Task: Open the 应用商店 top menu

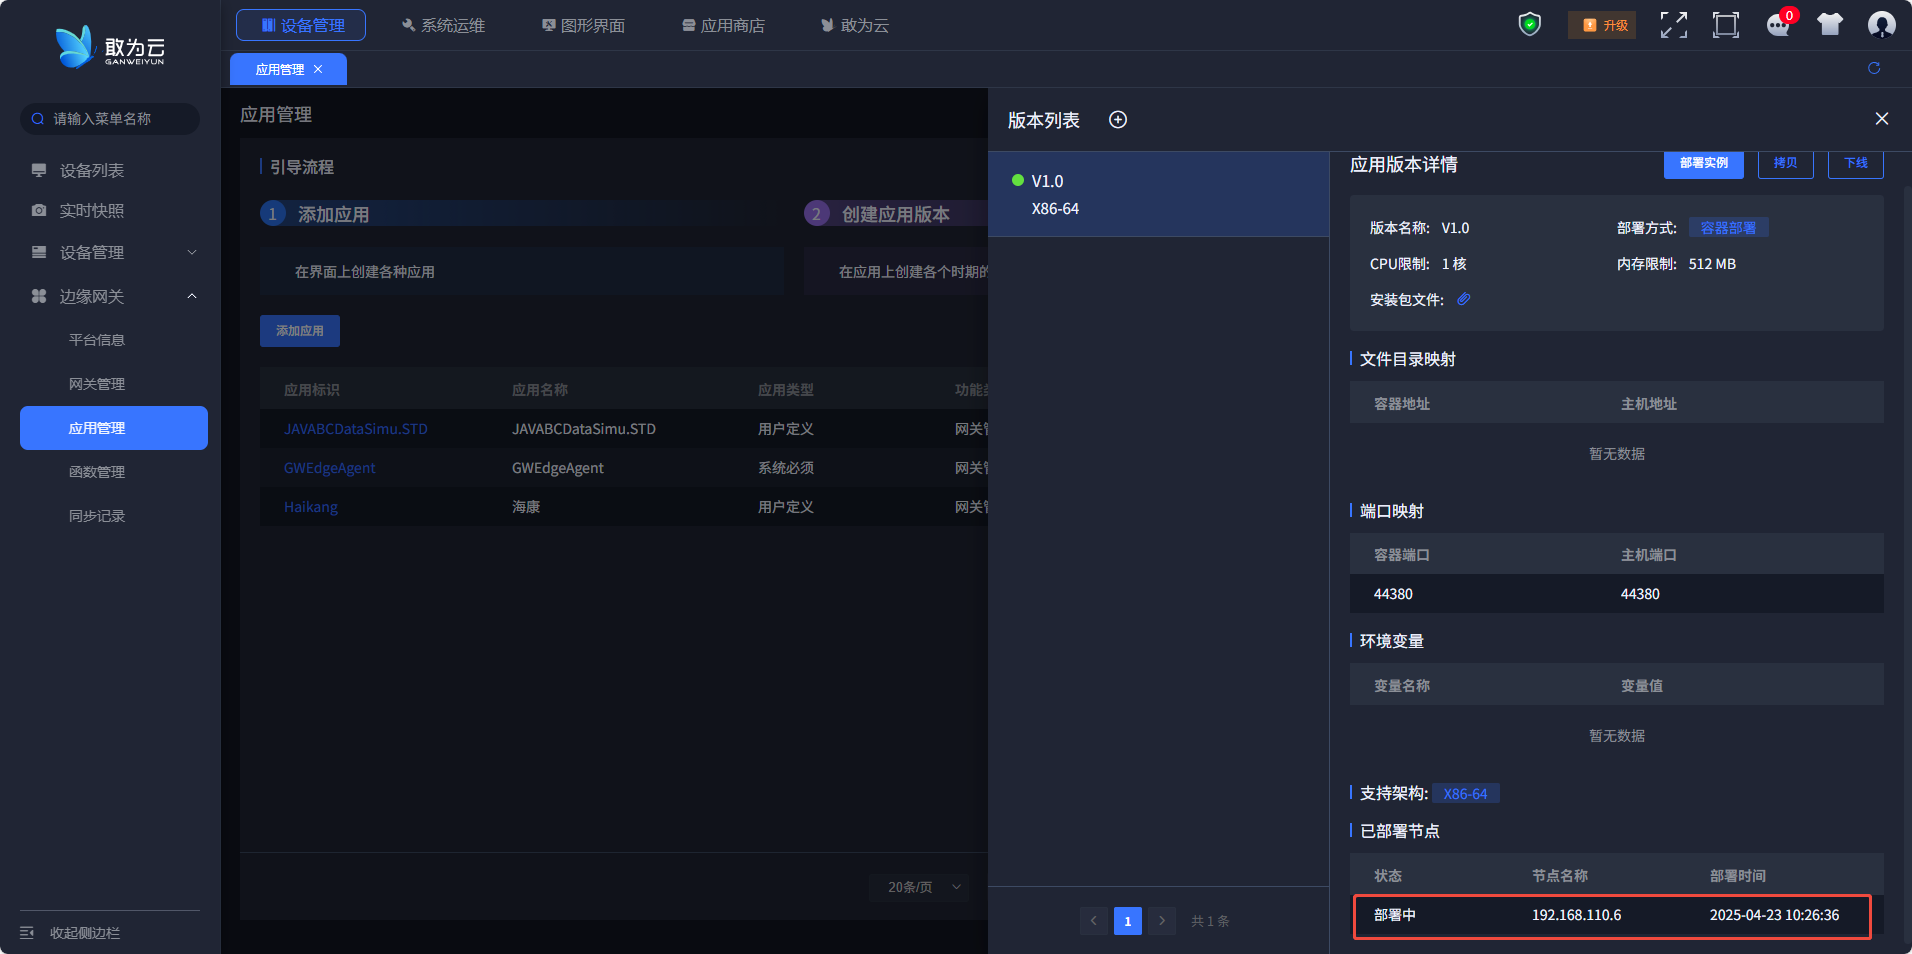Action: click(x=723, y=25)
